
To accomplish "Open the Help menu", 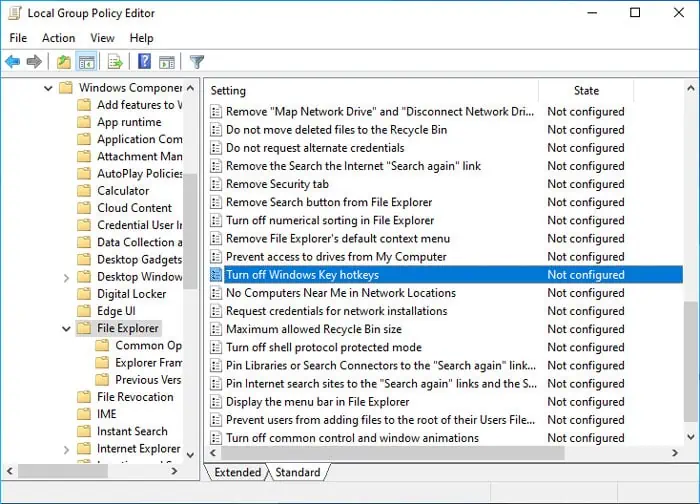I will [142, 38].
